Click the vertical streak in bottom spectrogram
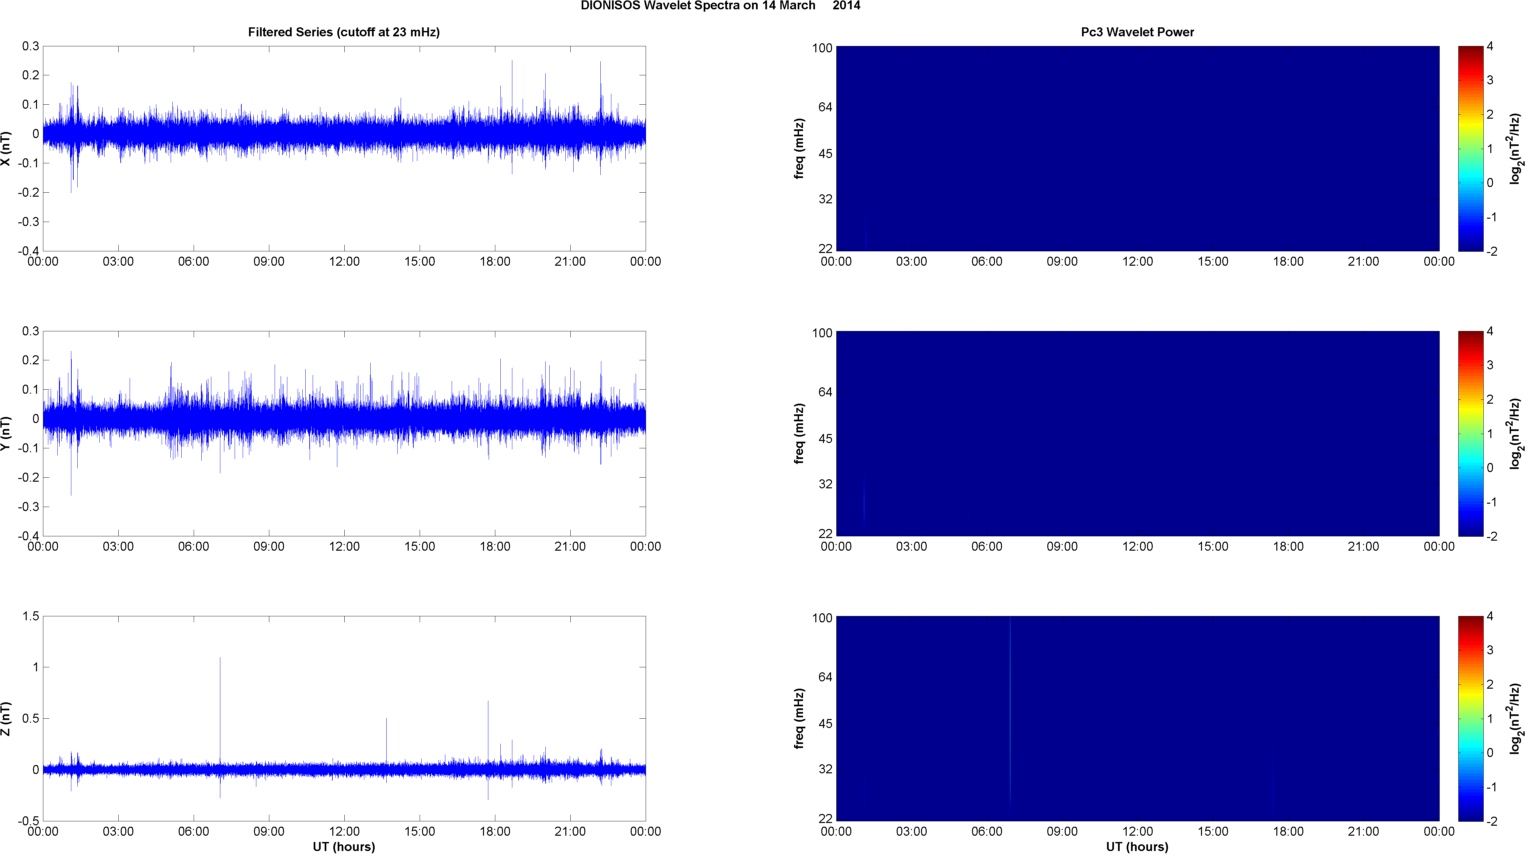 tap(1010, 710)
